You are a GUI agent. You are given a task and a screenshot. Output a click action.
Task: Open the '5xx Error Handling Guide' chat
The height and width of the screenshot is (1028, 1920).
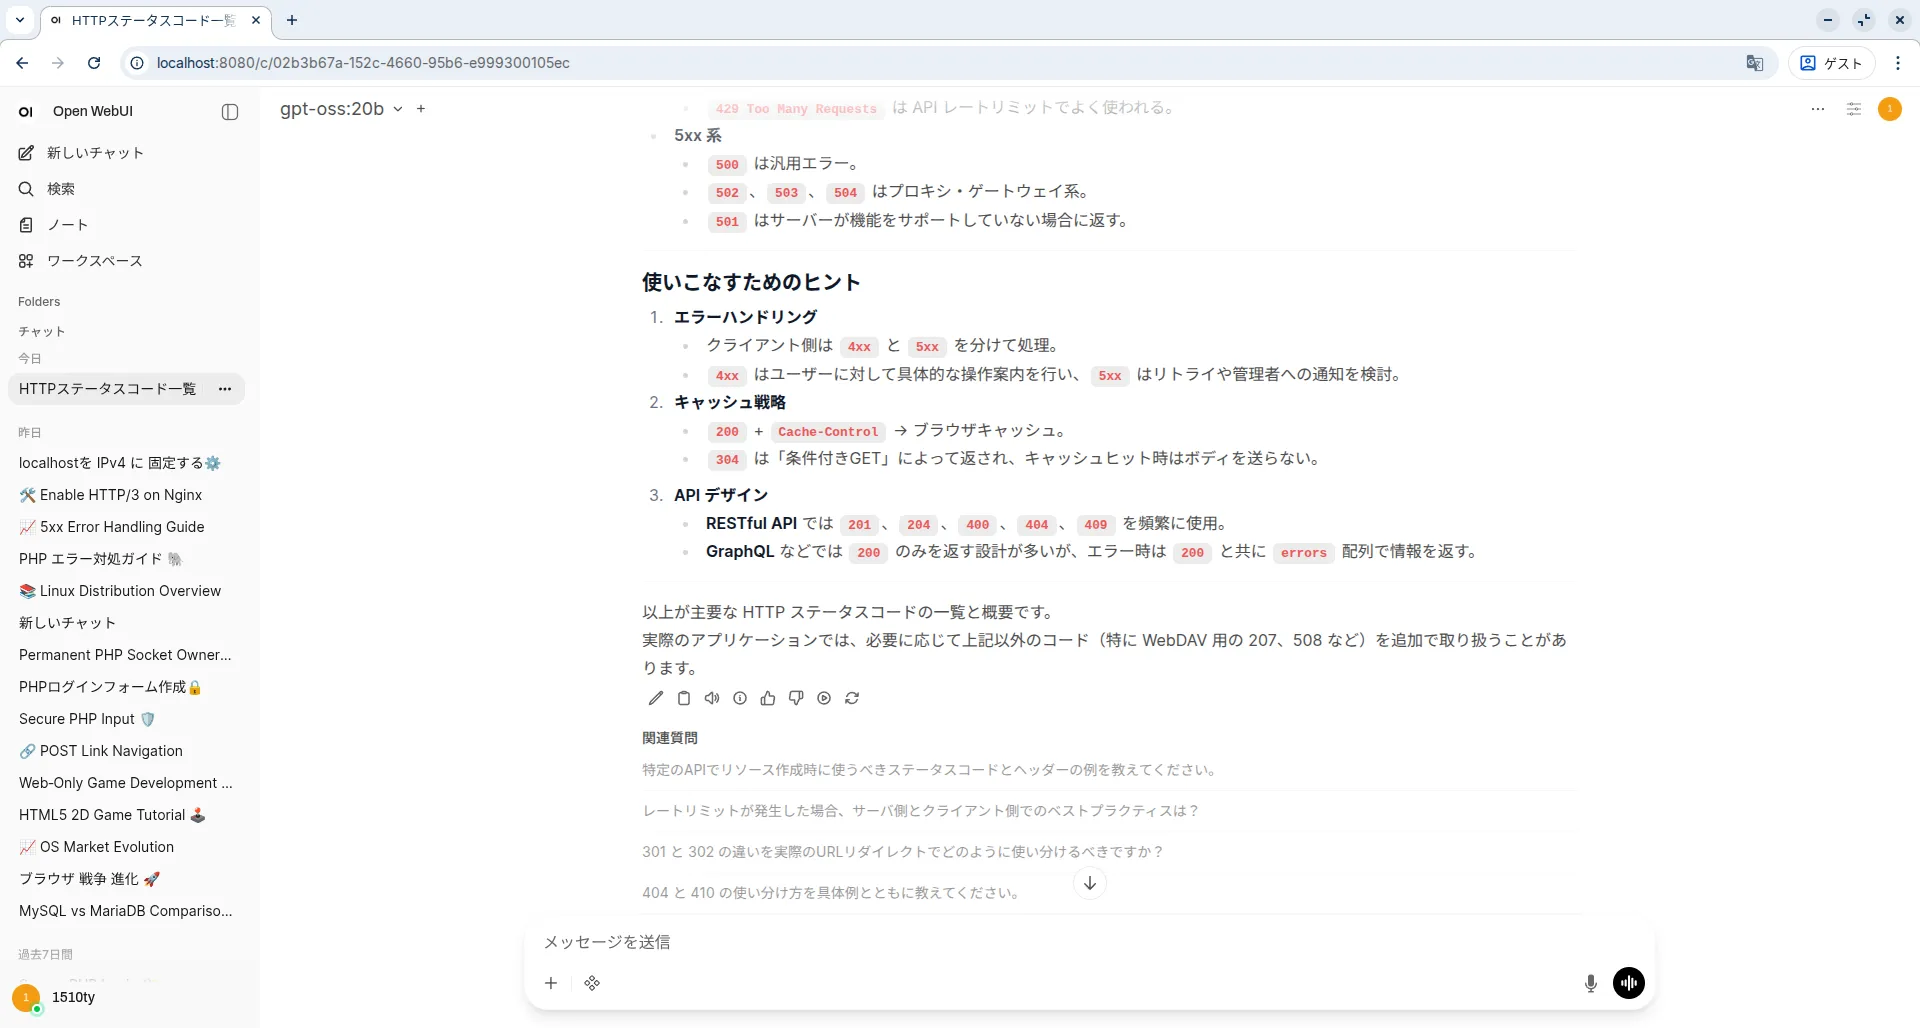point(126,527)
